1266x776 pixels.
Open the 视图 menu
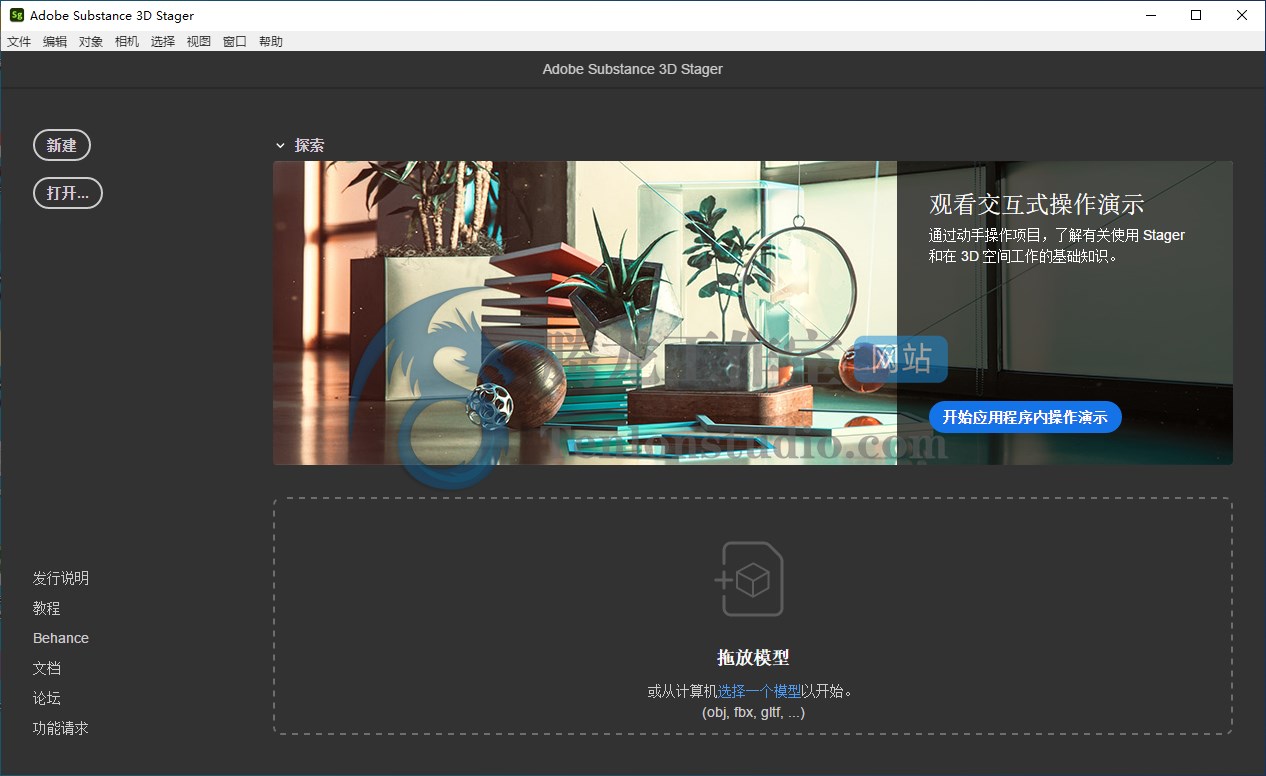199,41
